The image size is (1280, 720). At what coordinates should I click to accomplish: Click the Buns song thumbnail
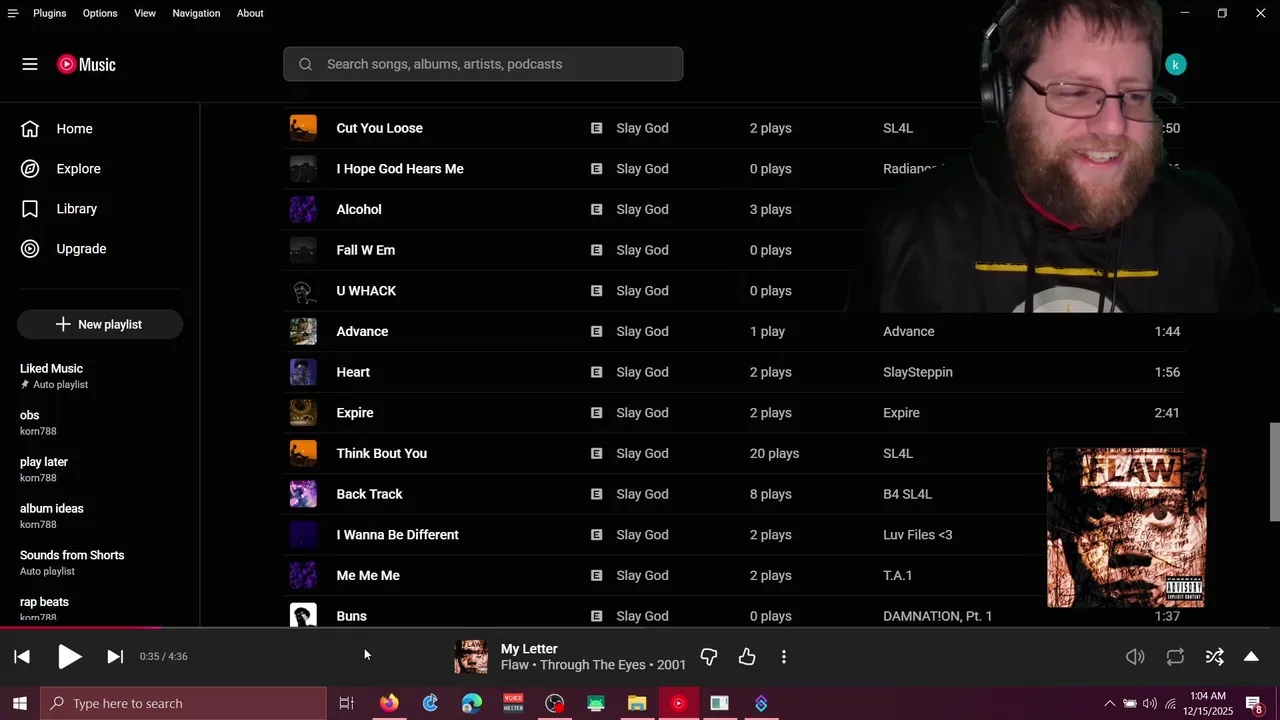tap(303, 615)
